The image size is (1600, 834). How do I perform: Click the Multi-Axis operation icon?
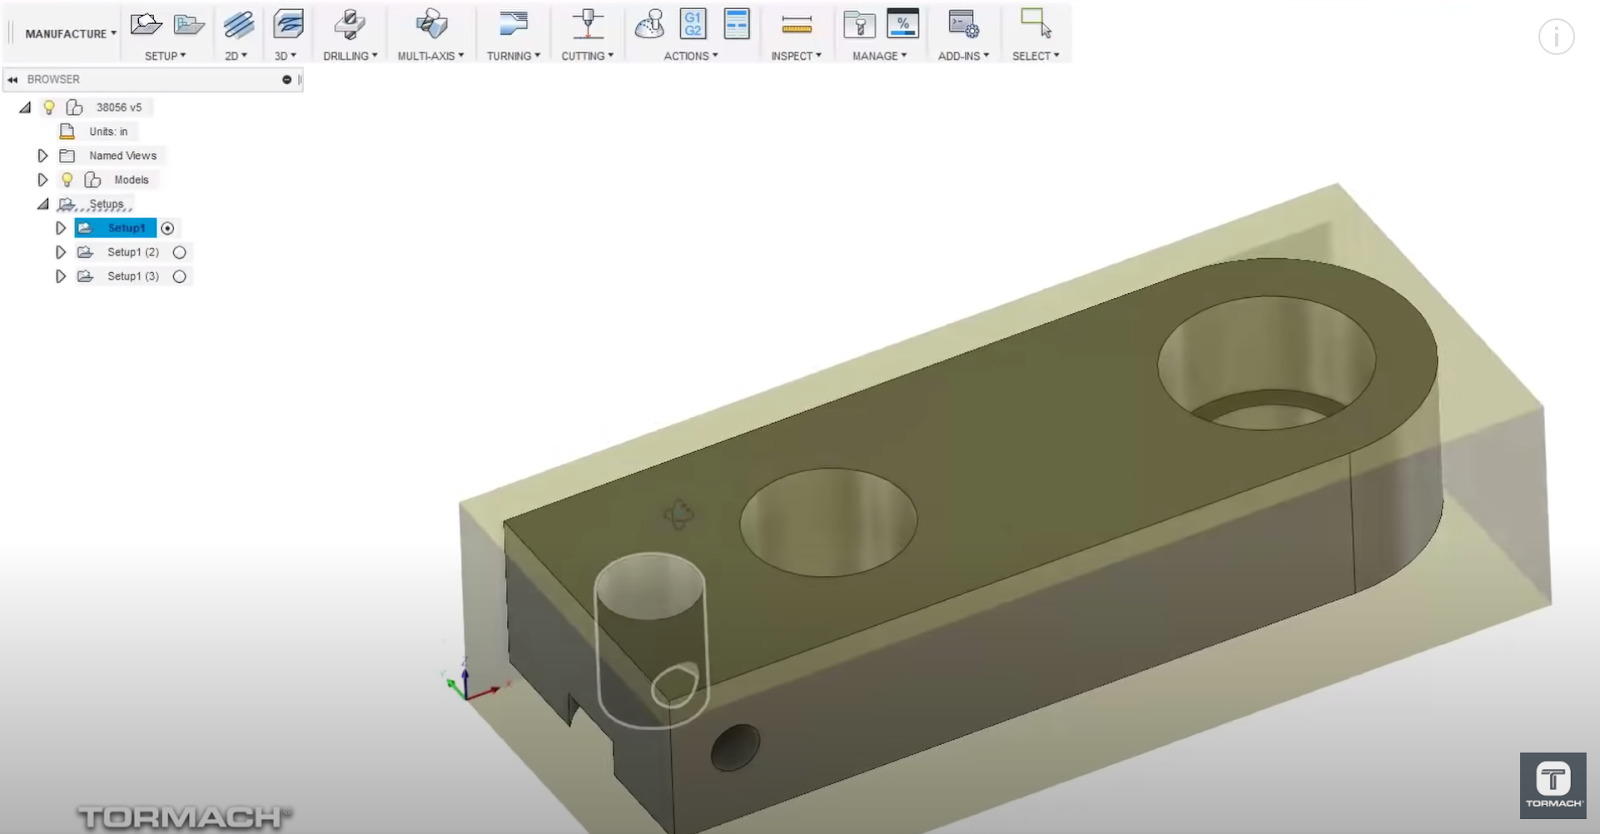[x=431, y=24]
